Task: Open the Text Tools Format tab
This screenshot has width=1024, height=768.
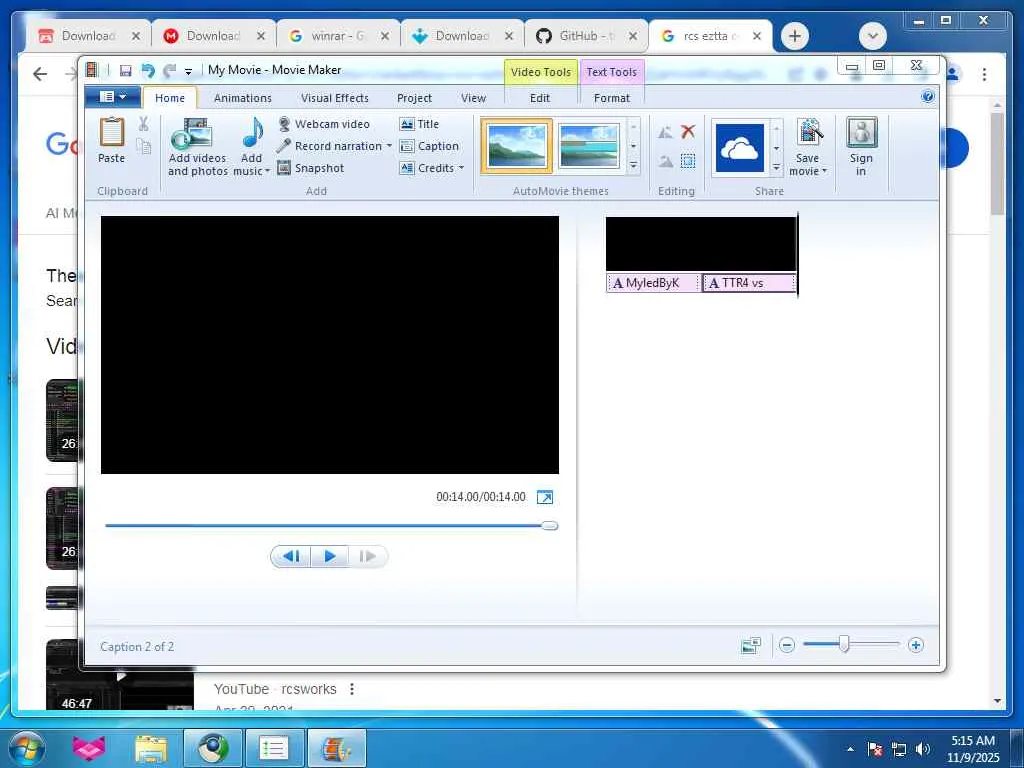Action: [611, 98]
